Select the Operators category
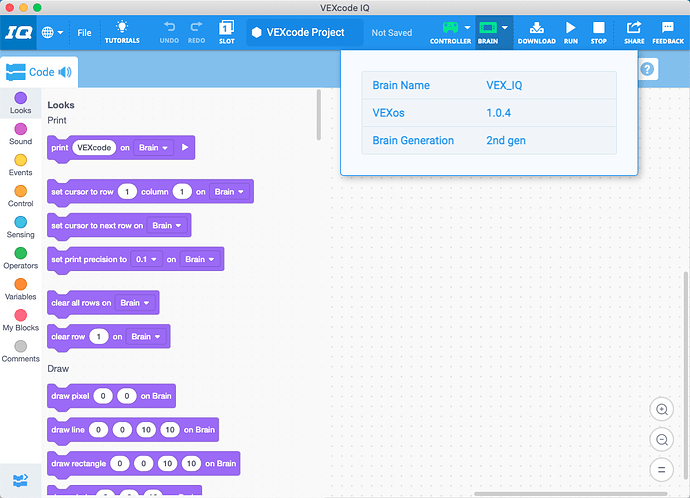This screenshot has width=690, height=498. (21, 259)
